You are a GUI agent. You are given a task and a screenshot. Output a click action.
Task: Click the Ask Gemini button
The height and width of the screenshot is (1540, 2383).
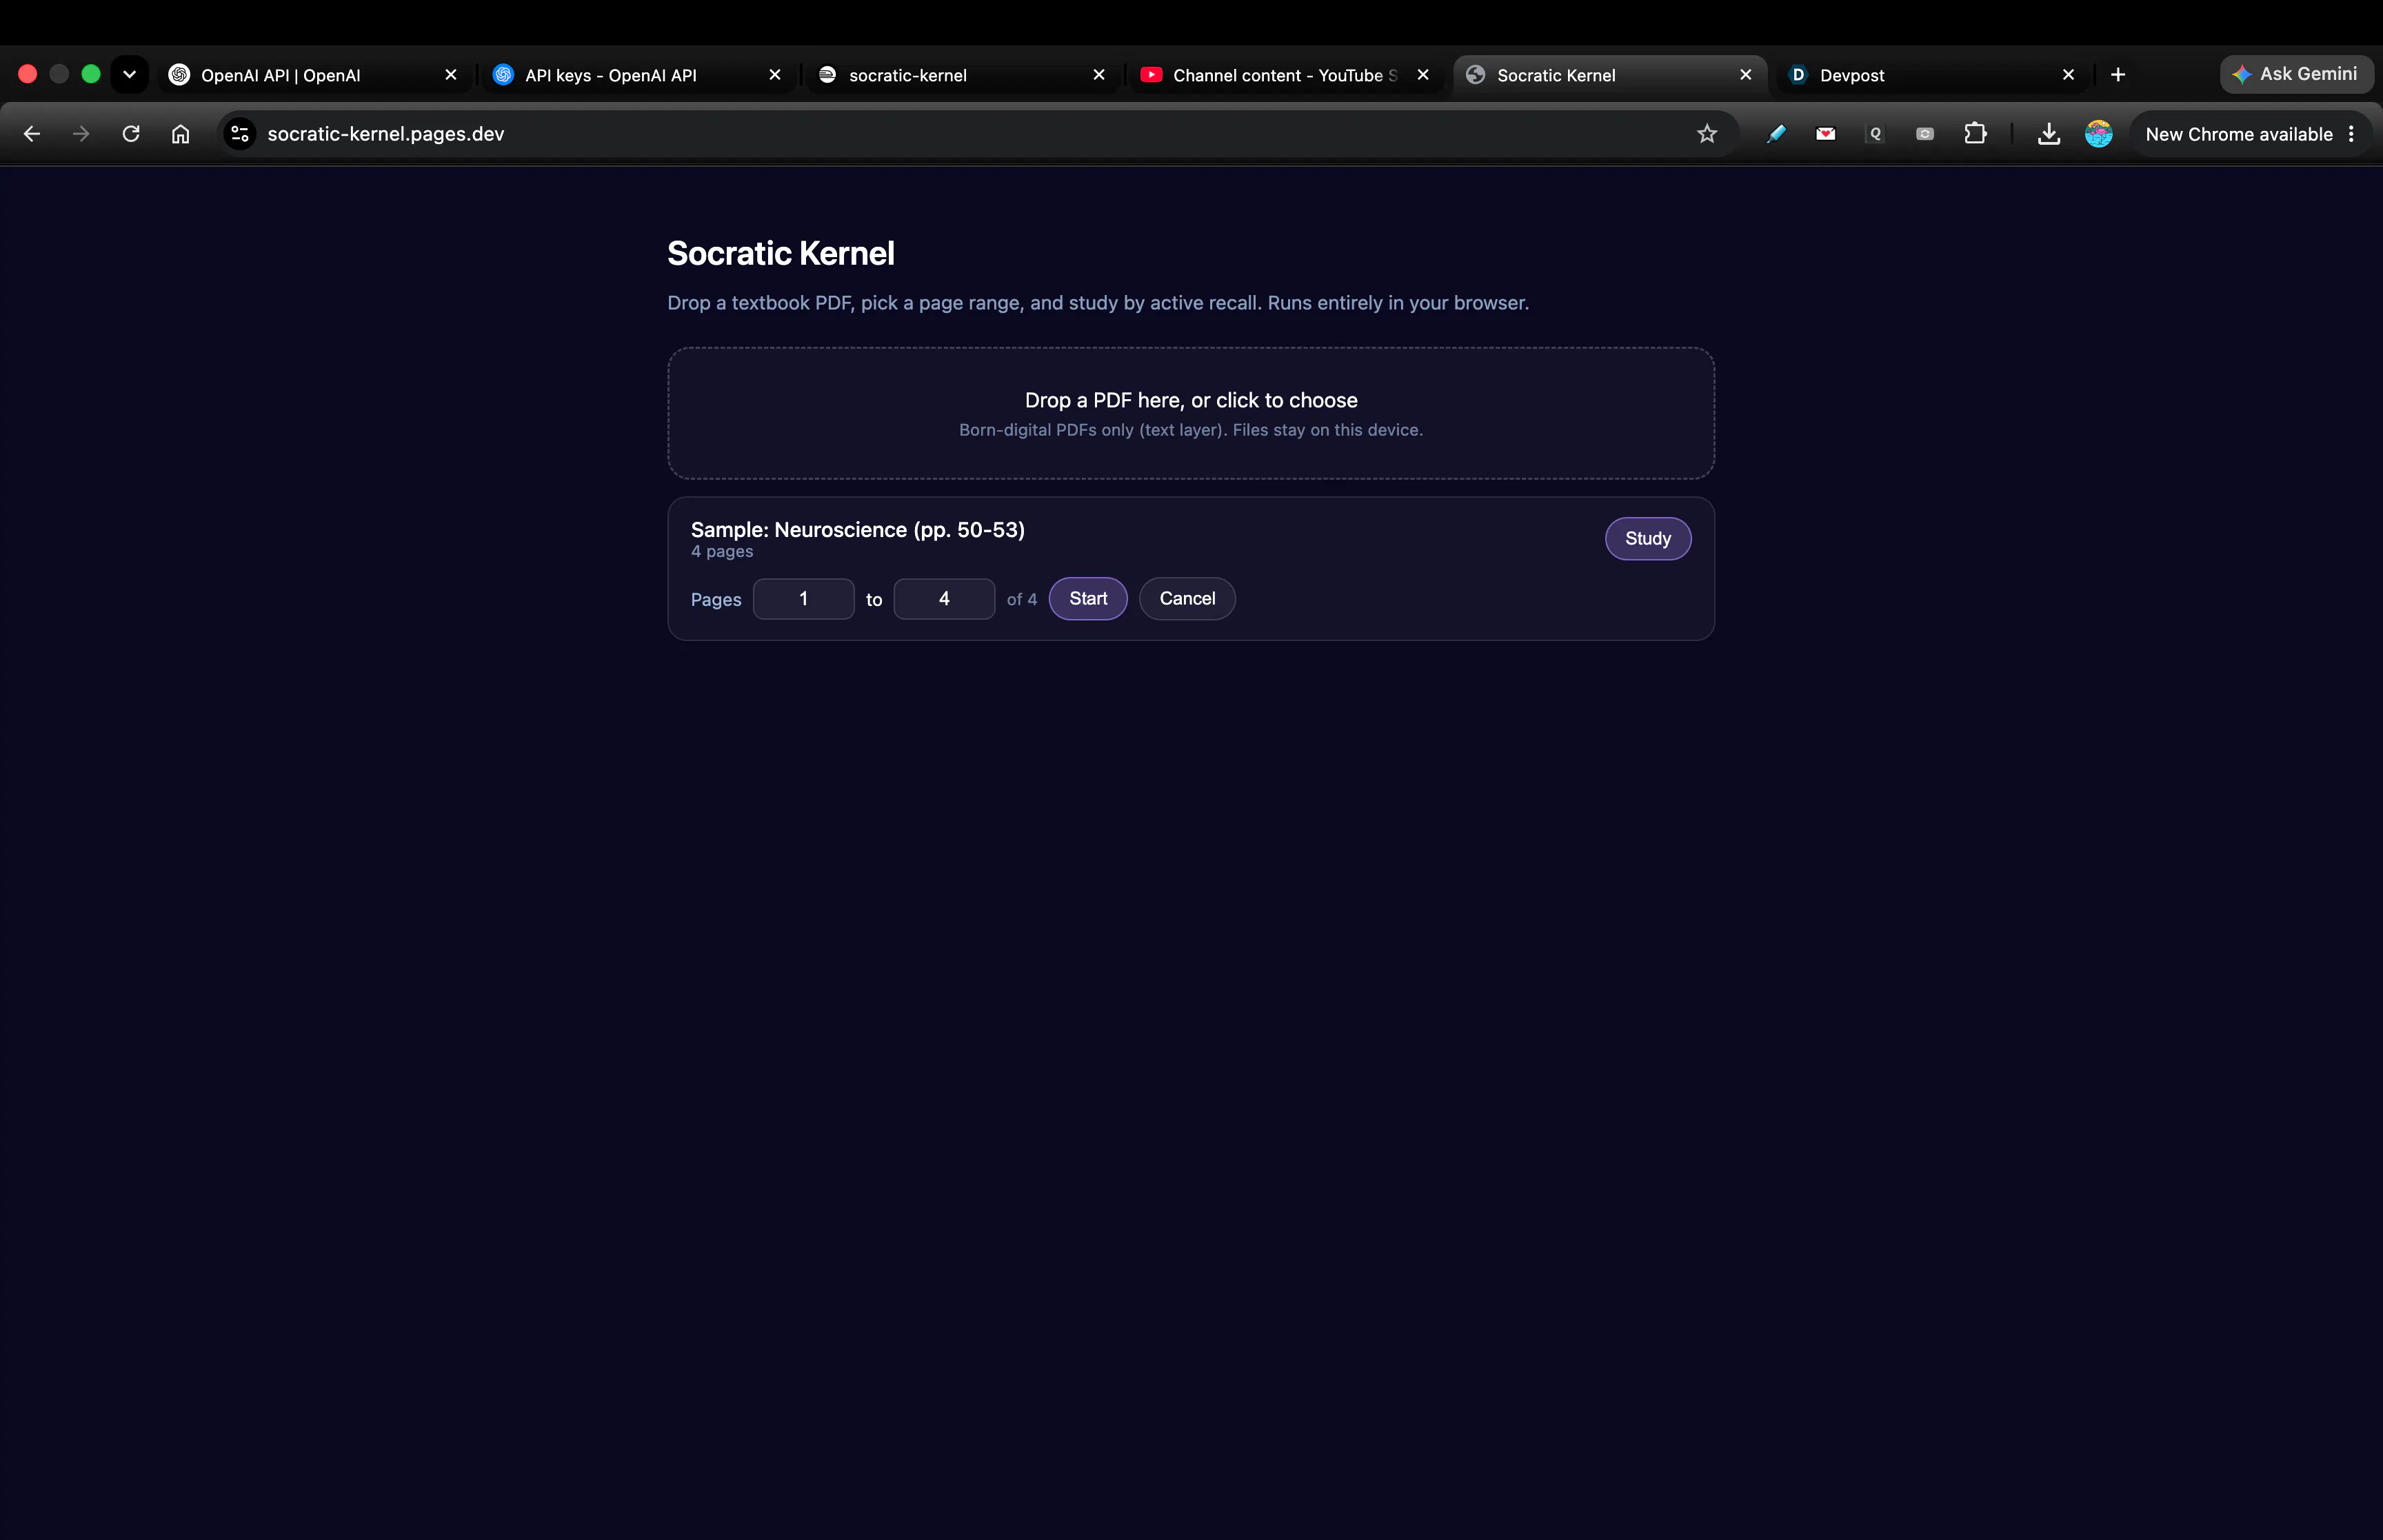tap(2297, 74)
